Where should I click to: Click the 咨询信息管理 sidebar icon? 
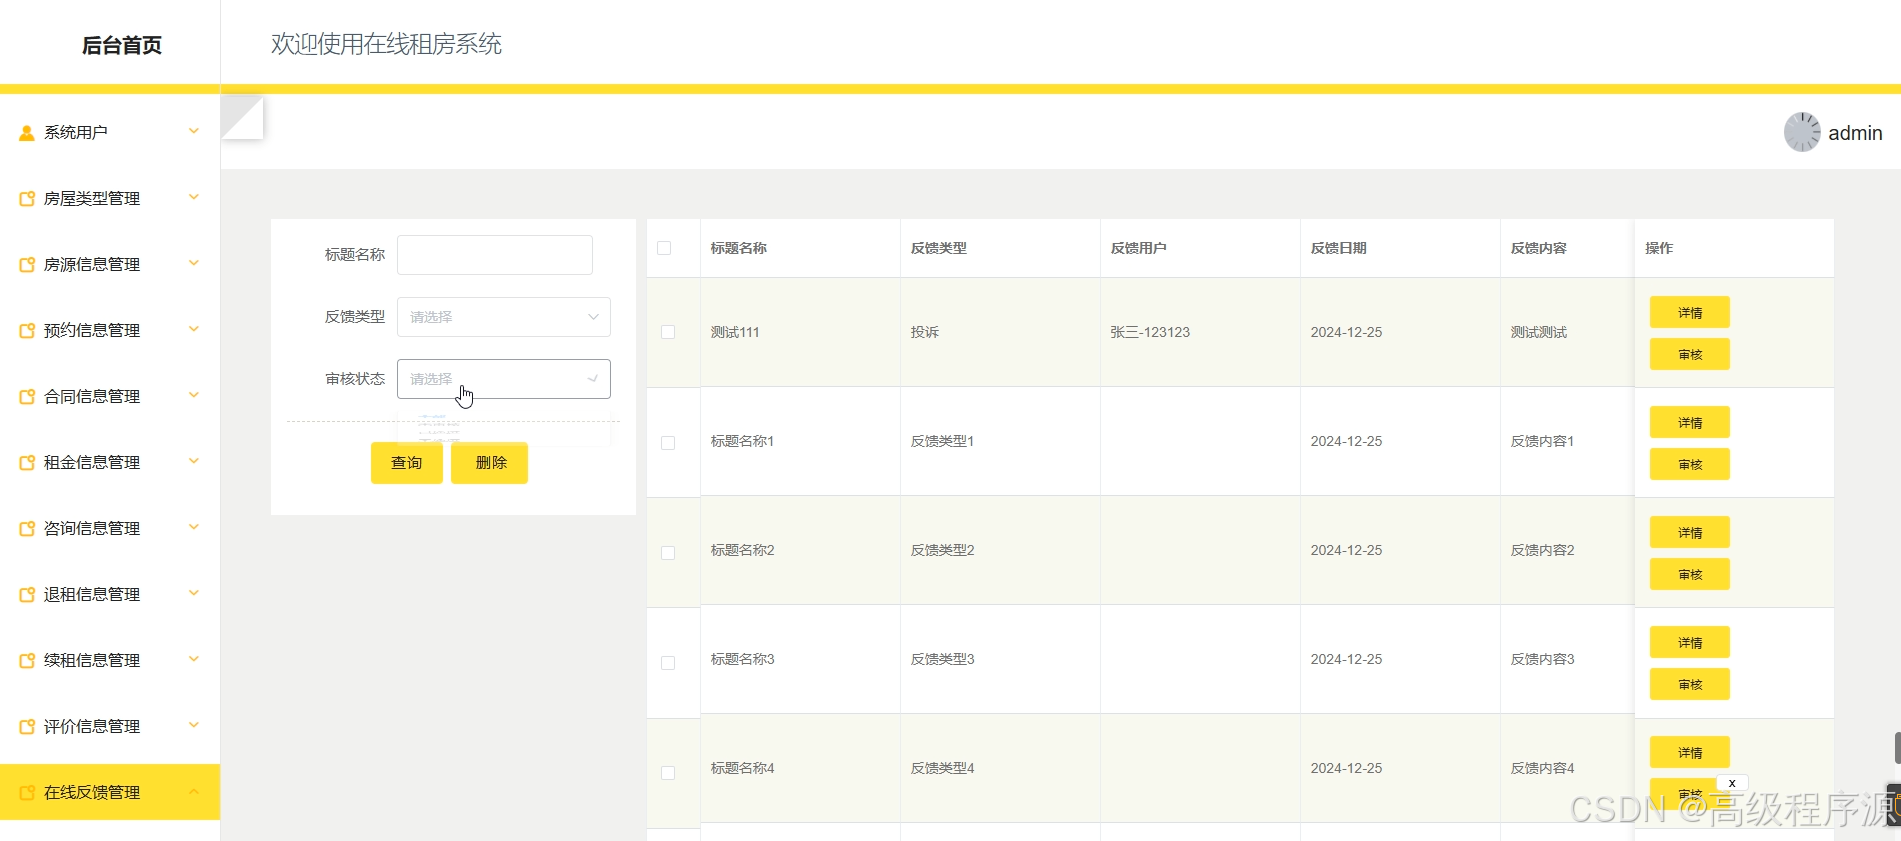(x=27, y=529)
